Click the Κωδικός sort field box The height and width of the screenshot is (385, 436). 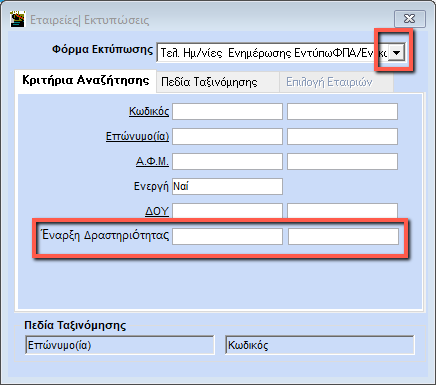click(x=320, y=345)
